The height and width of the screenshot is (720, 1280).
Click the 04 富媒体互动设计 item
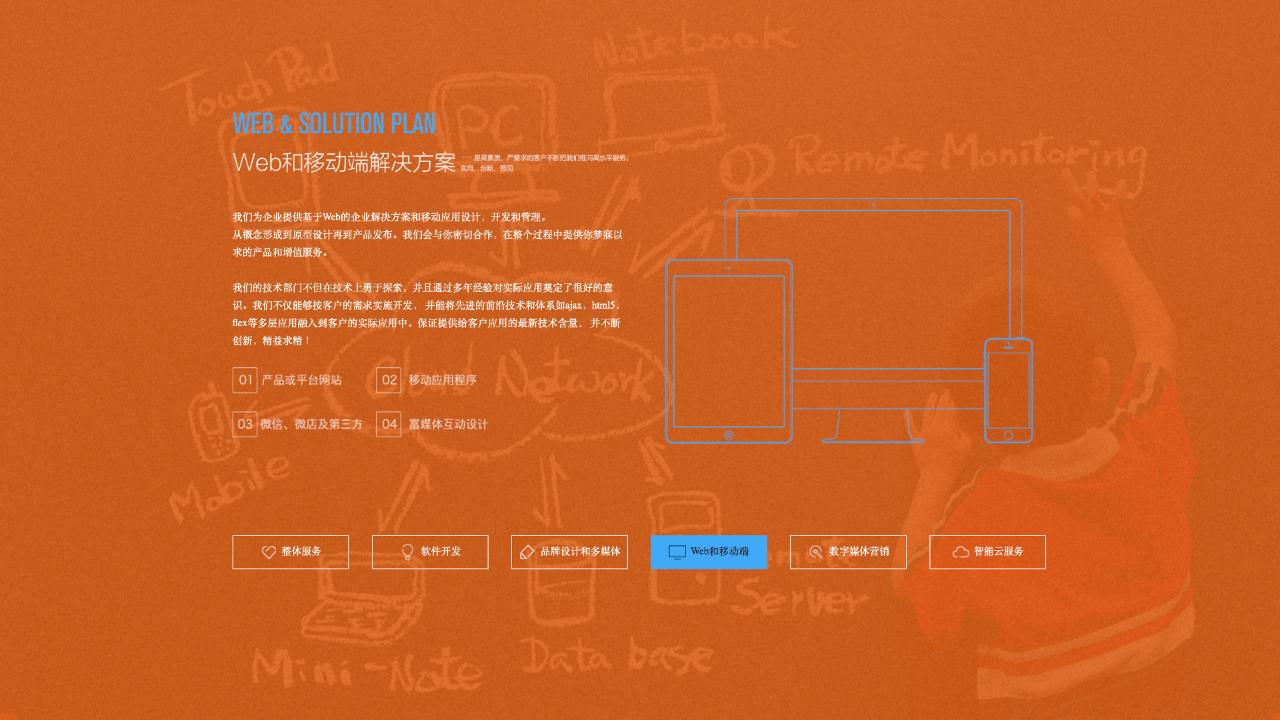(x=432, y=424)
